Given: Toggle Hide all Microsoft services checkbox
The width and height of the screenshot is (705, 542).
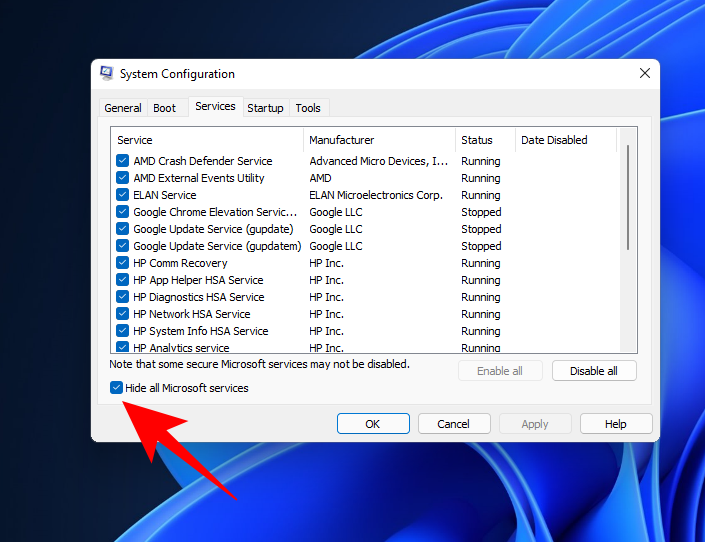Looking at the screenshot, I should [117, 388].
